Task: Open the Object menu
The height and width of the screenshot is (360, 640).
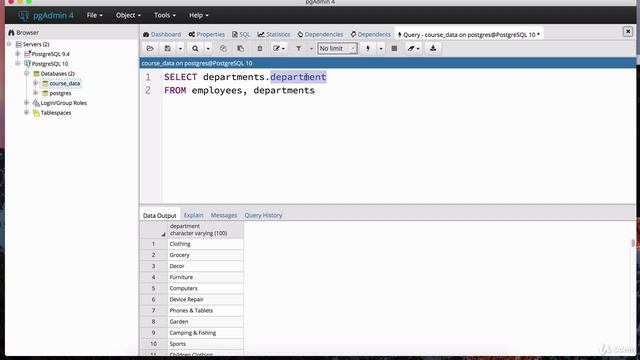Action: 128,15
